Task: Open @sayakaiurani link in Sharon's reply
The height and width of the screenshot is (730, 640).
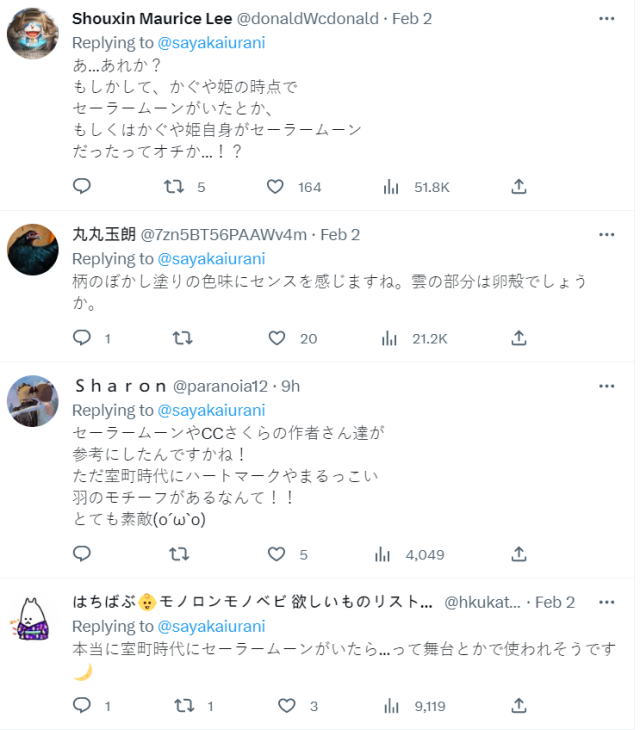Action: coord(210,410)
